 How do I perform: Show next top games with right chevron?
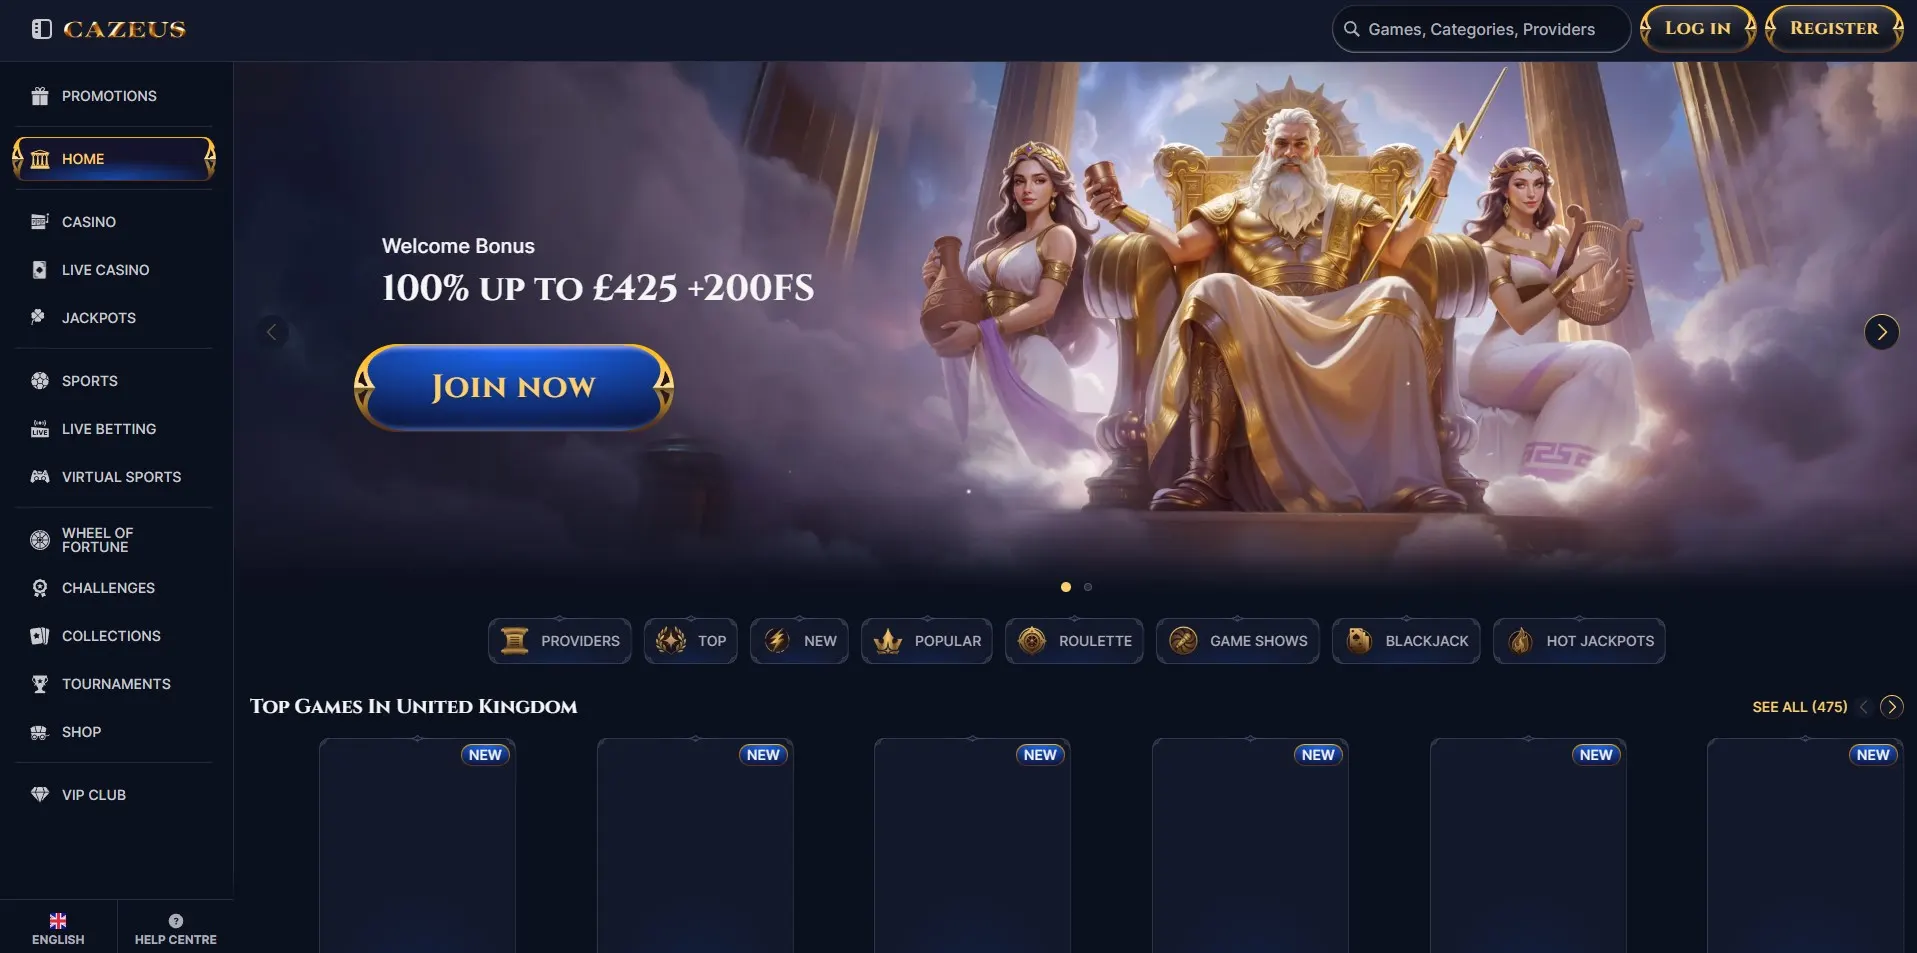point(1891,707)
